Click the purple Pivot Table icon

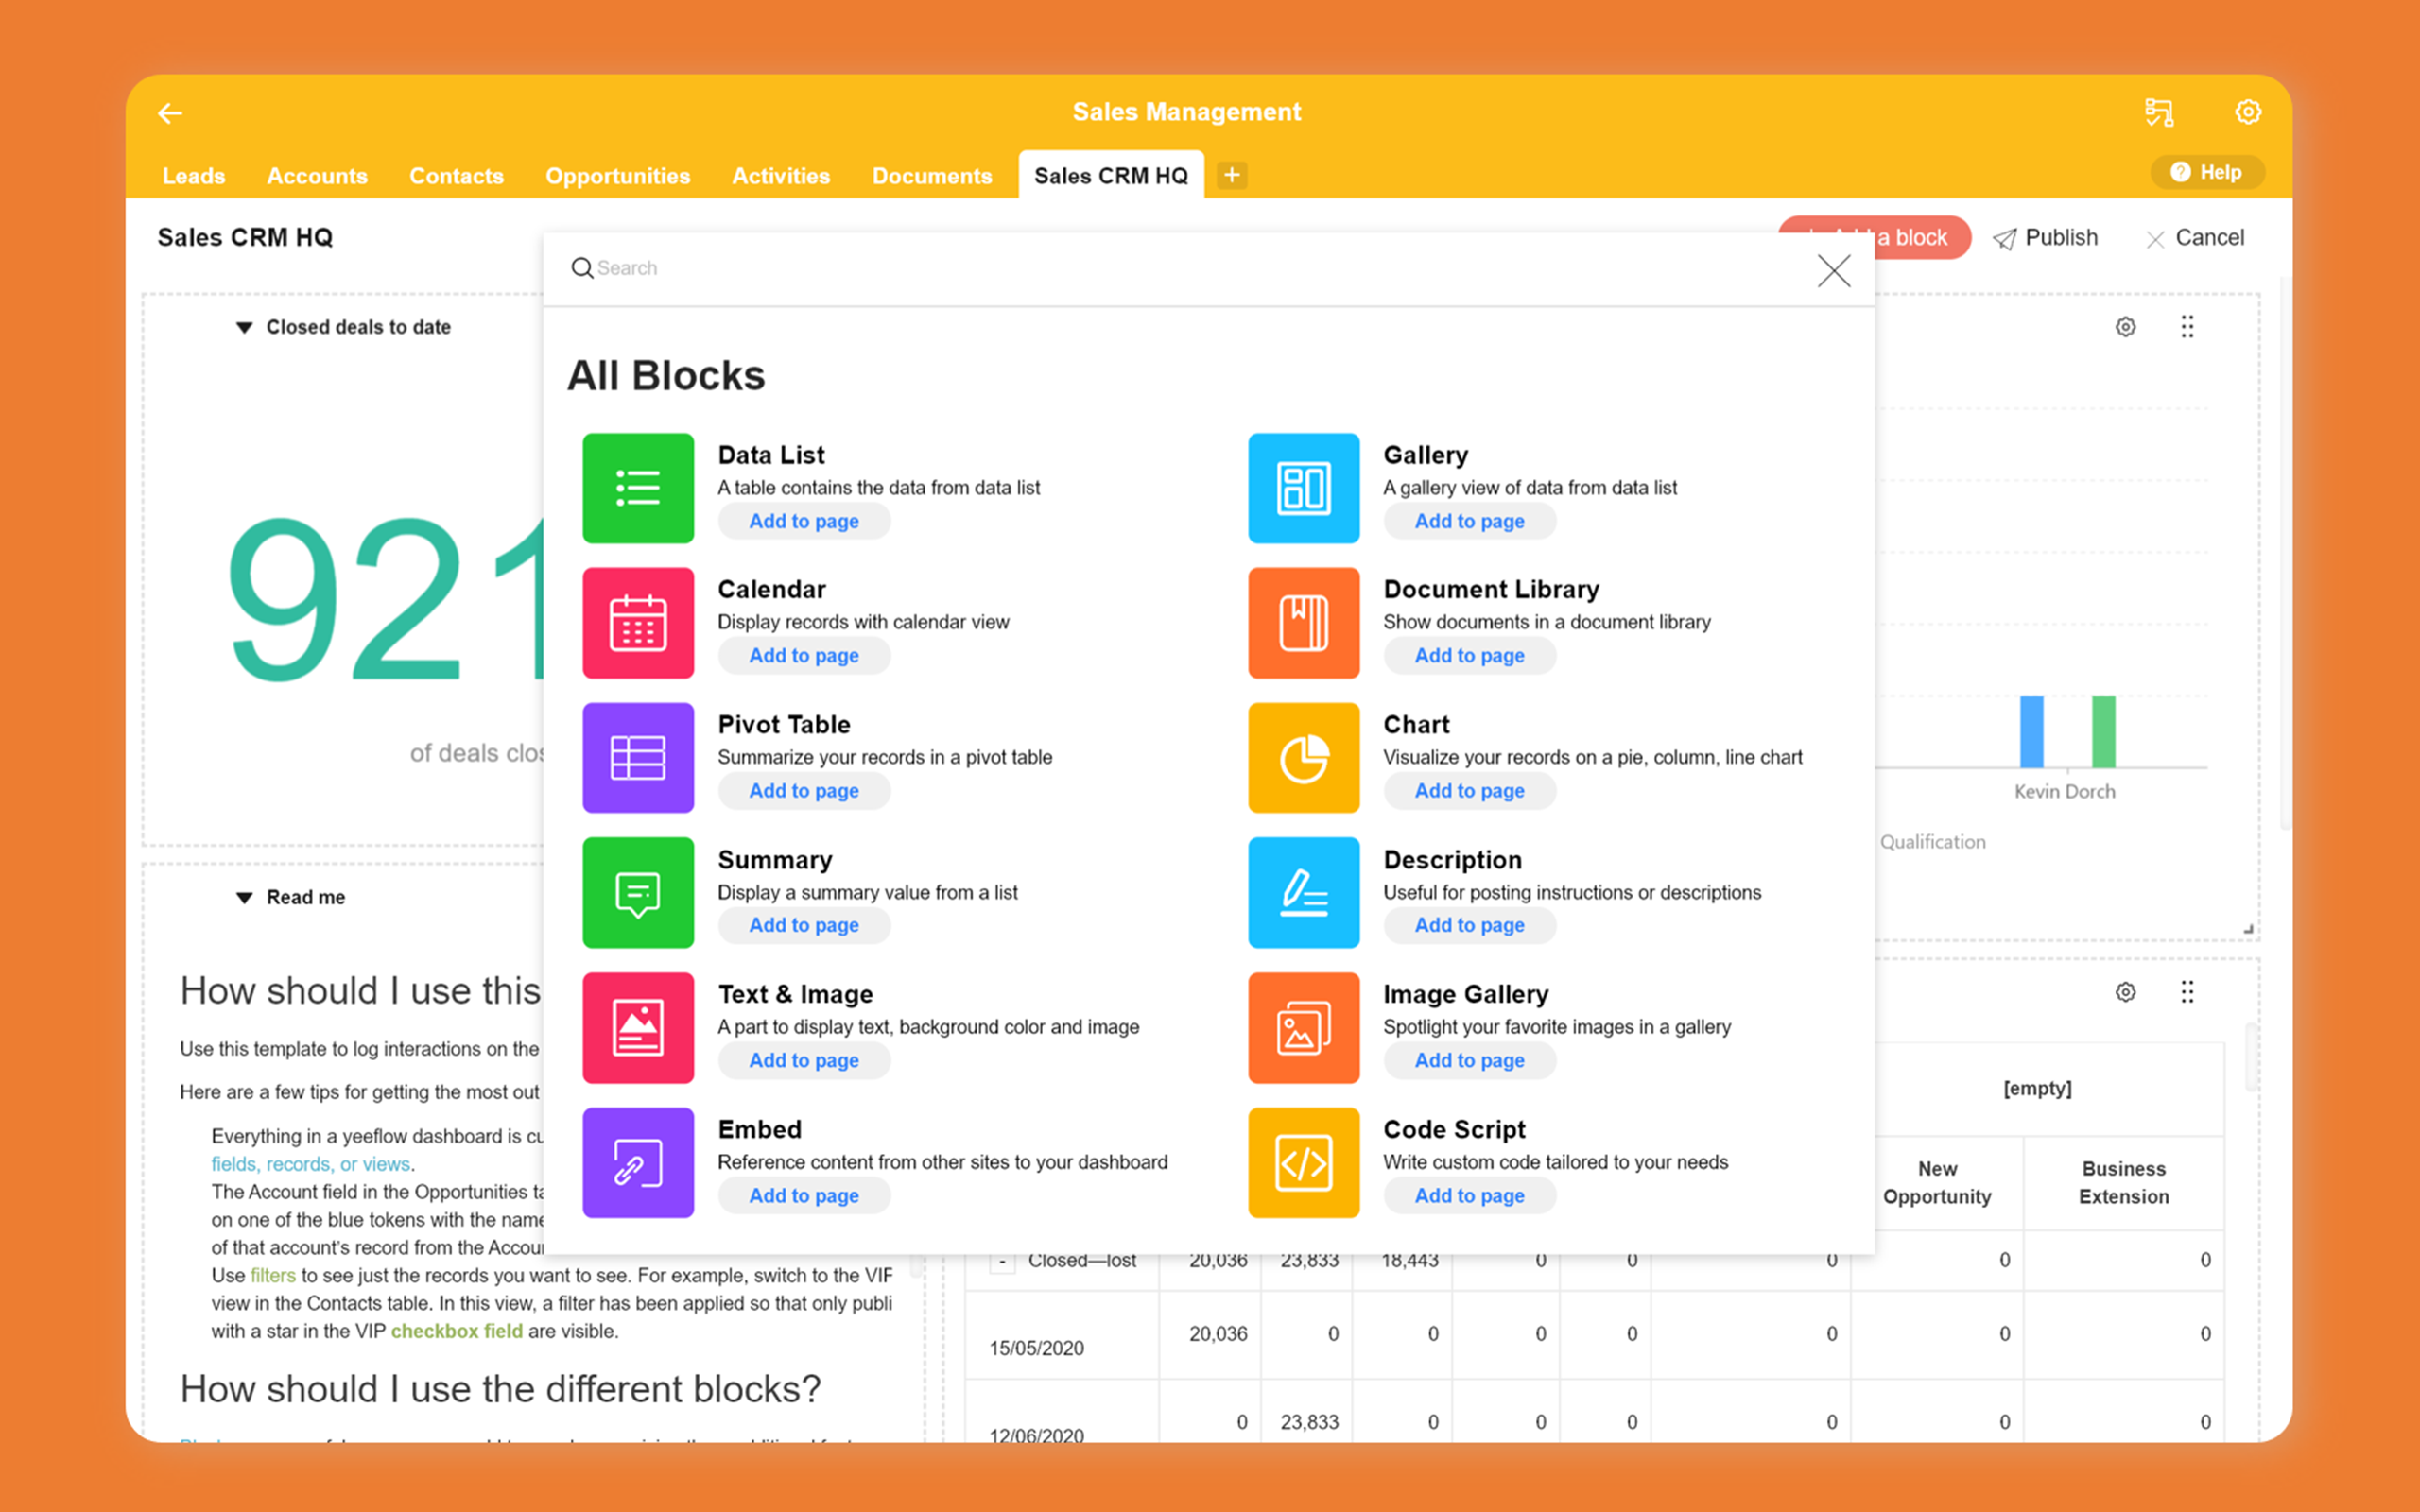coord(638,757)
